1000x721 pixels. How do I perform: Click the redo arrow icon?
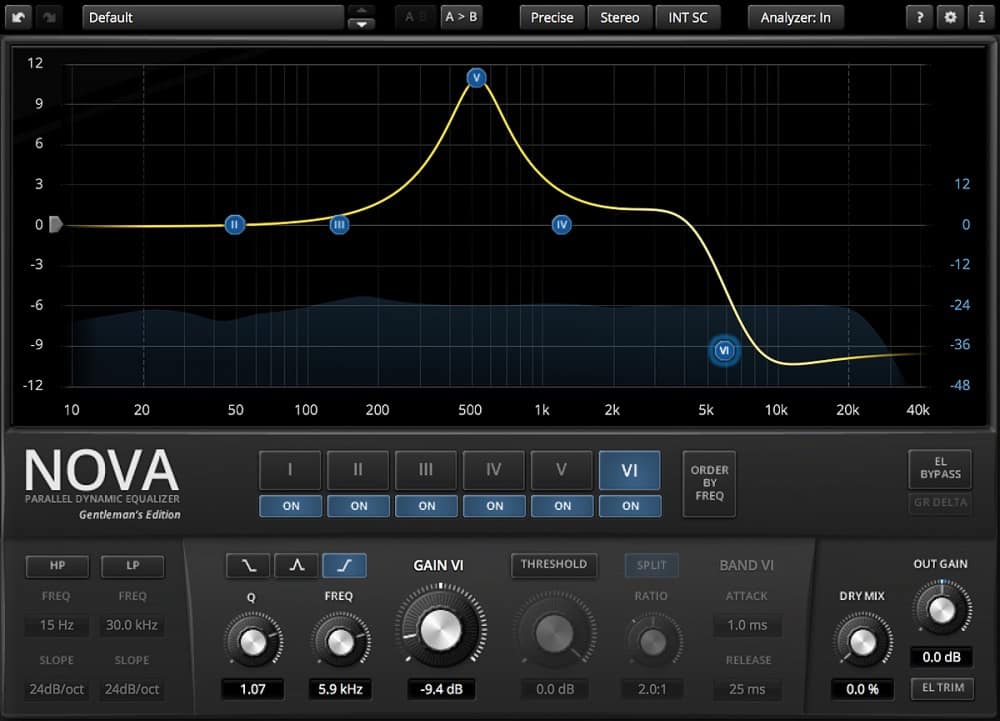point(51,17)
